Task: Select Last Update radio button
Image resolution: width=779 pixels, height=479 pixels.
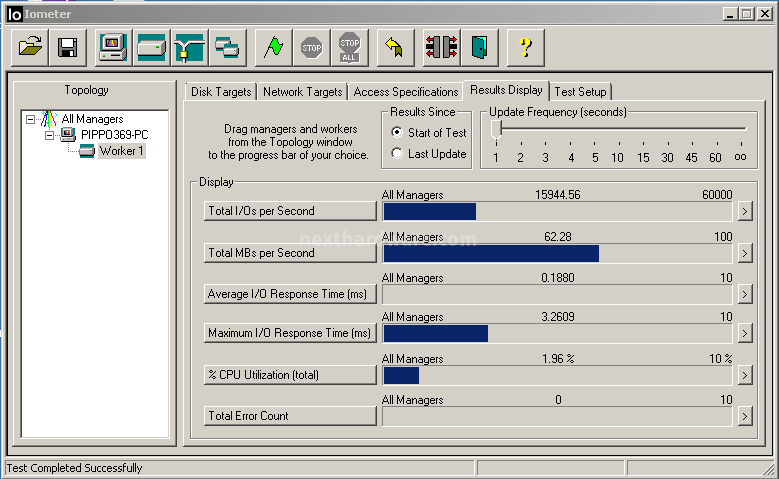Action: click(396, 154)
